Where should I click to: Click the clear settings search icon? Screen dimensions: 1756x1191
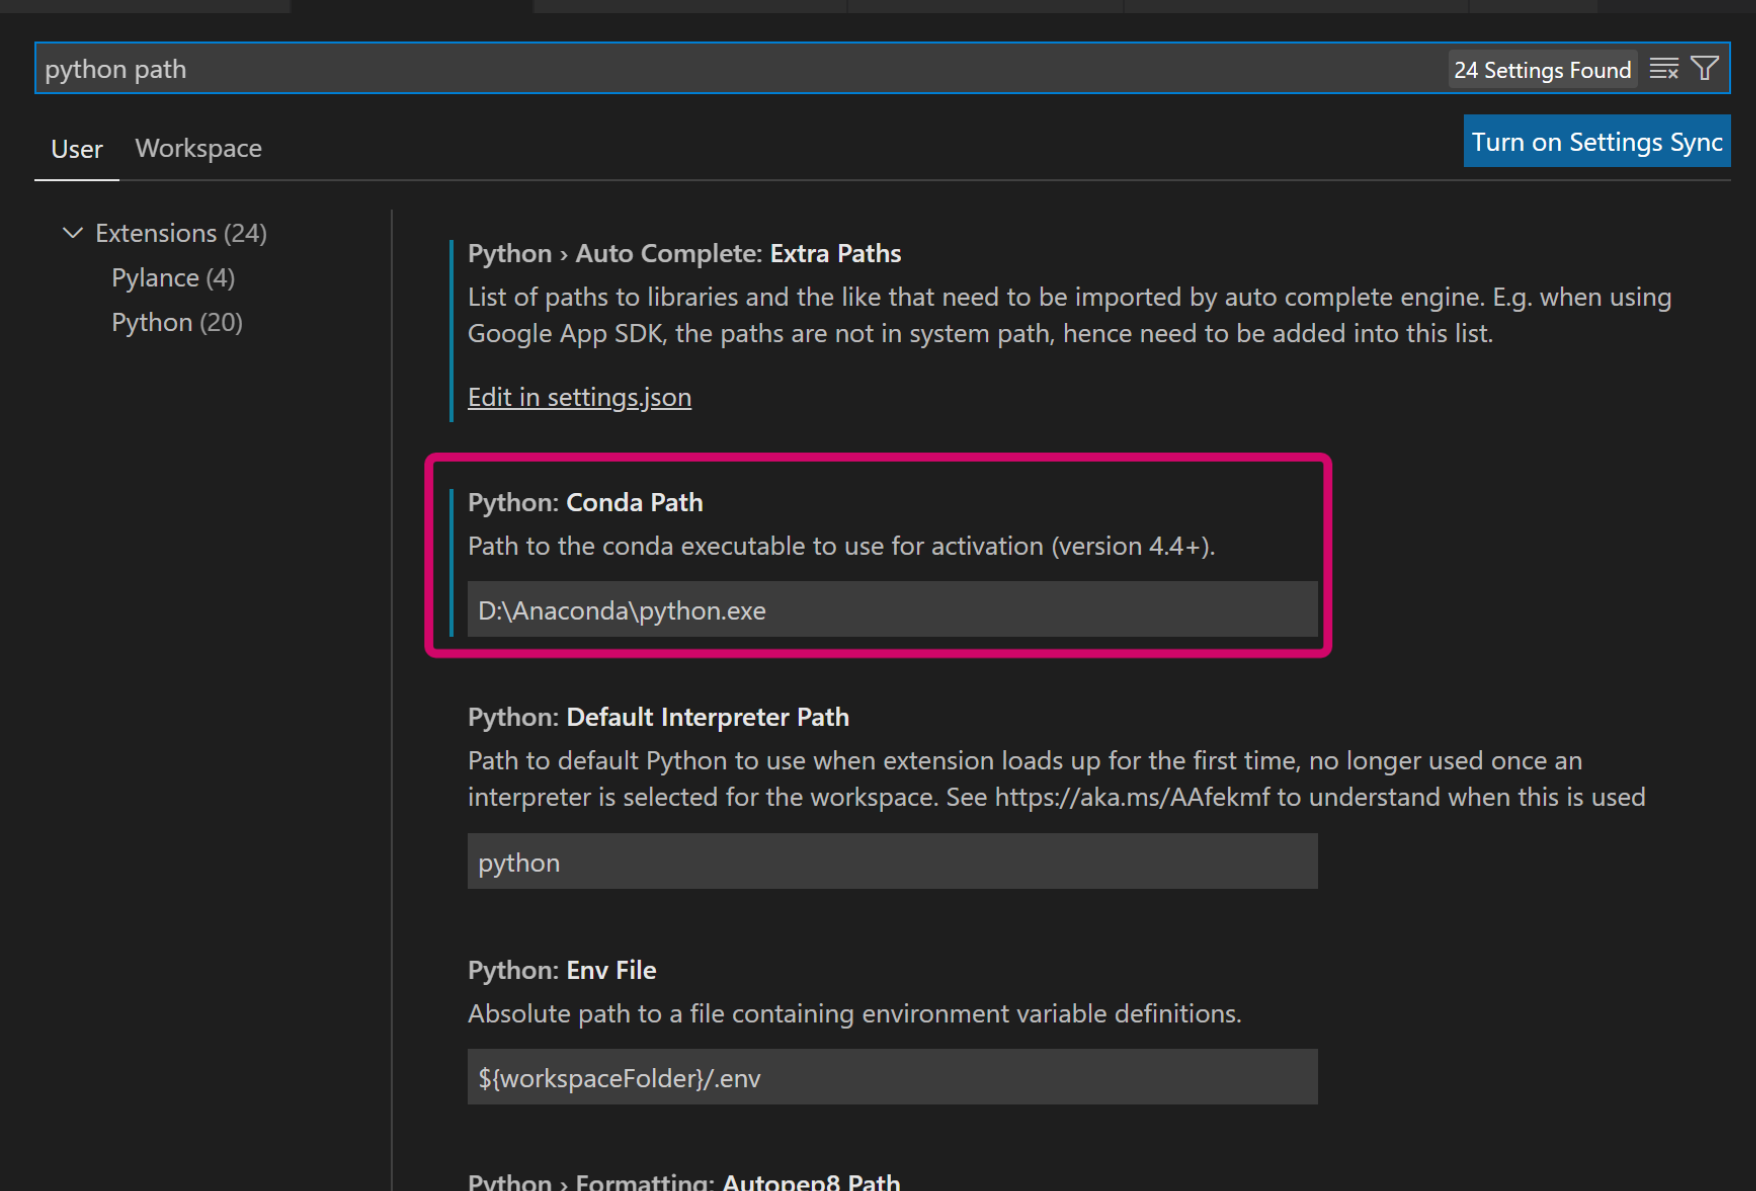click(1664, 69)
